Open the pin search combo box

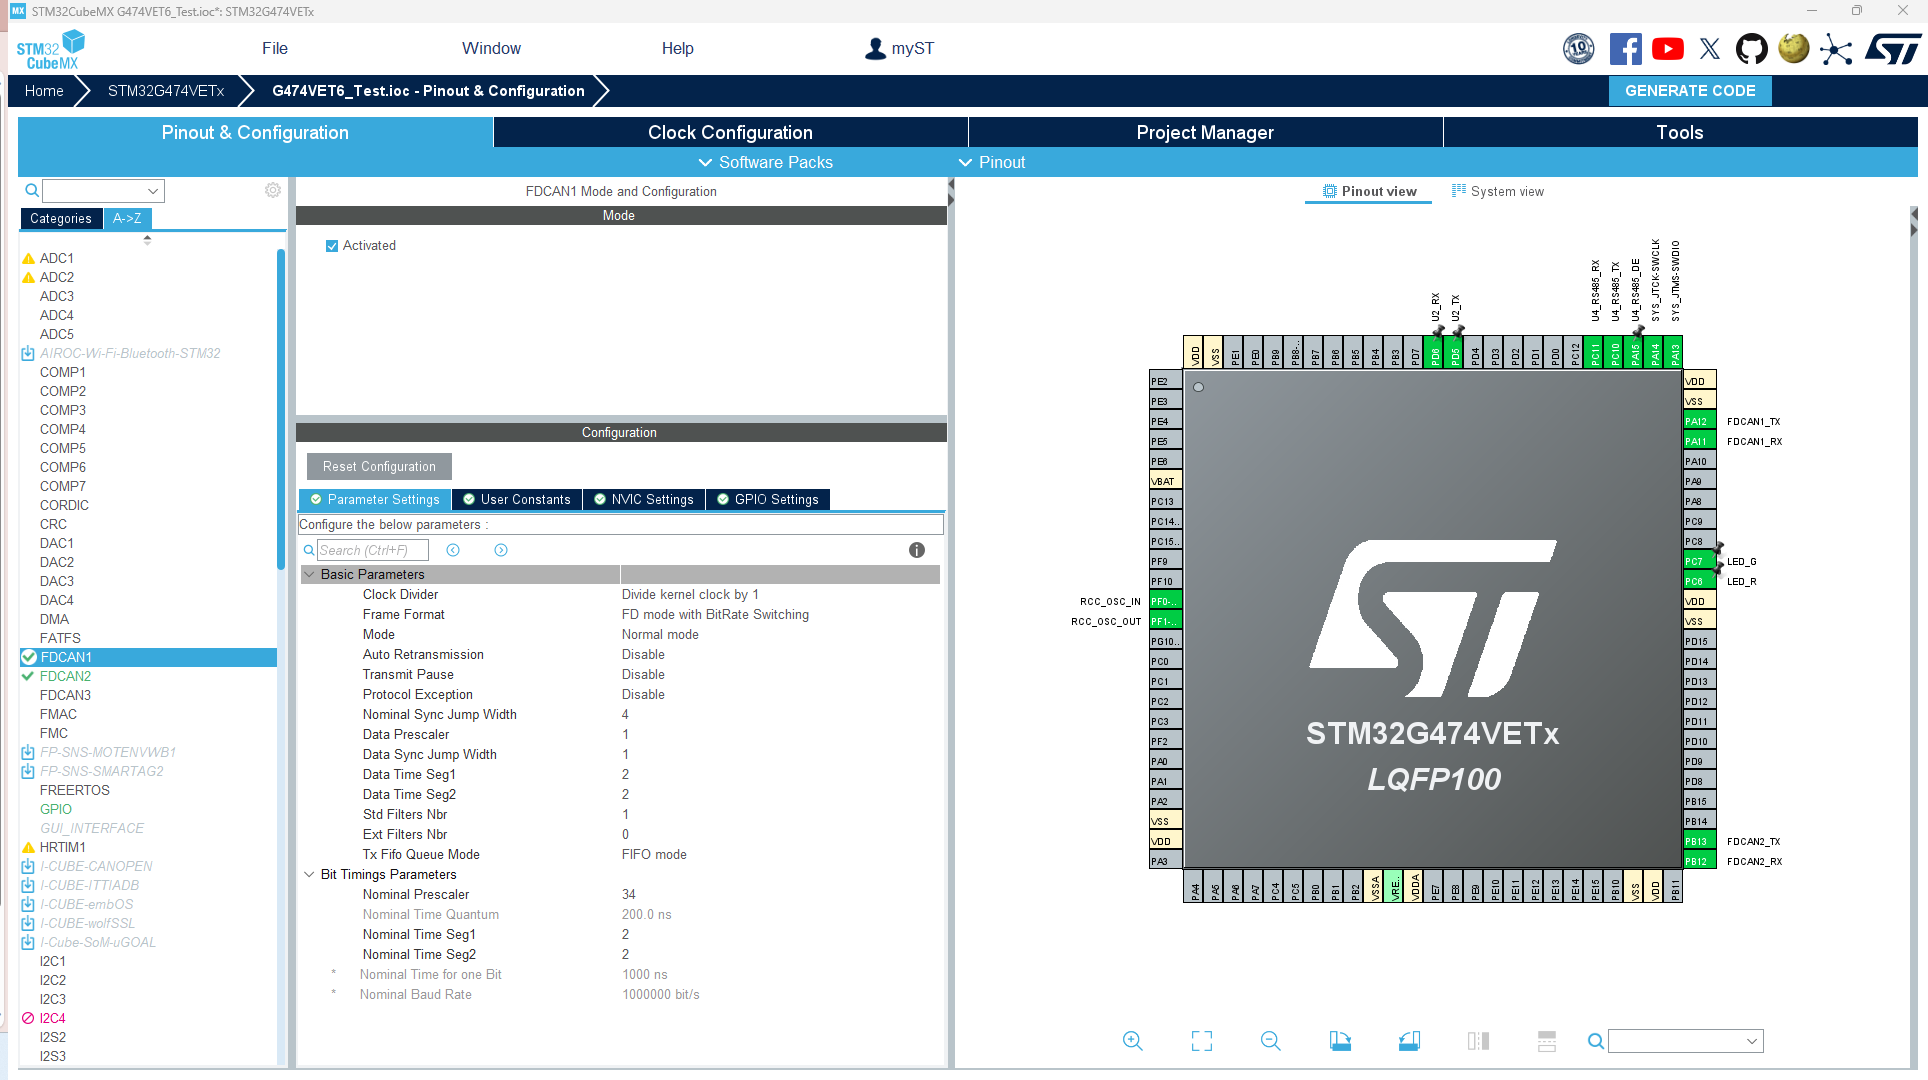tap(1685, 1041)
